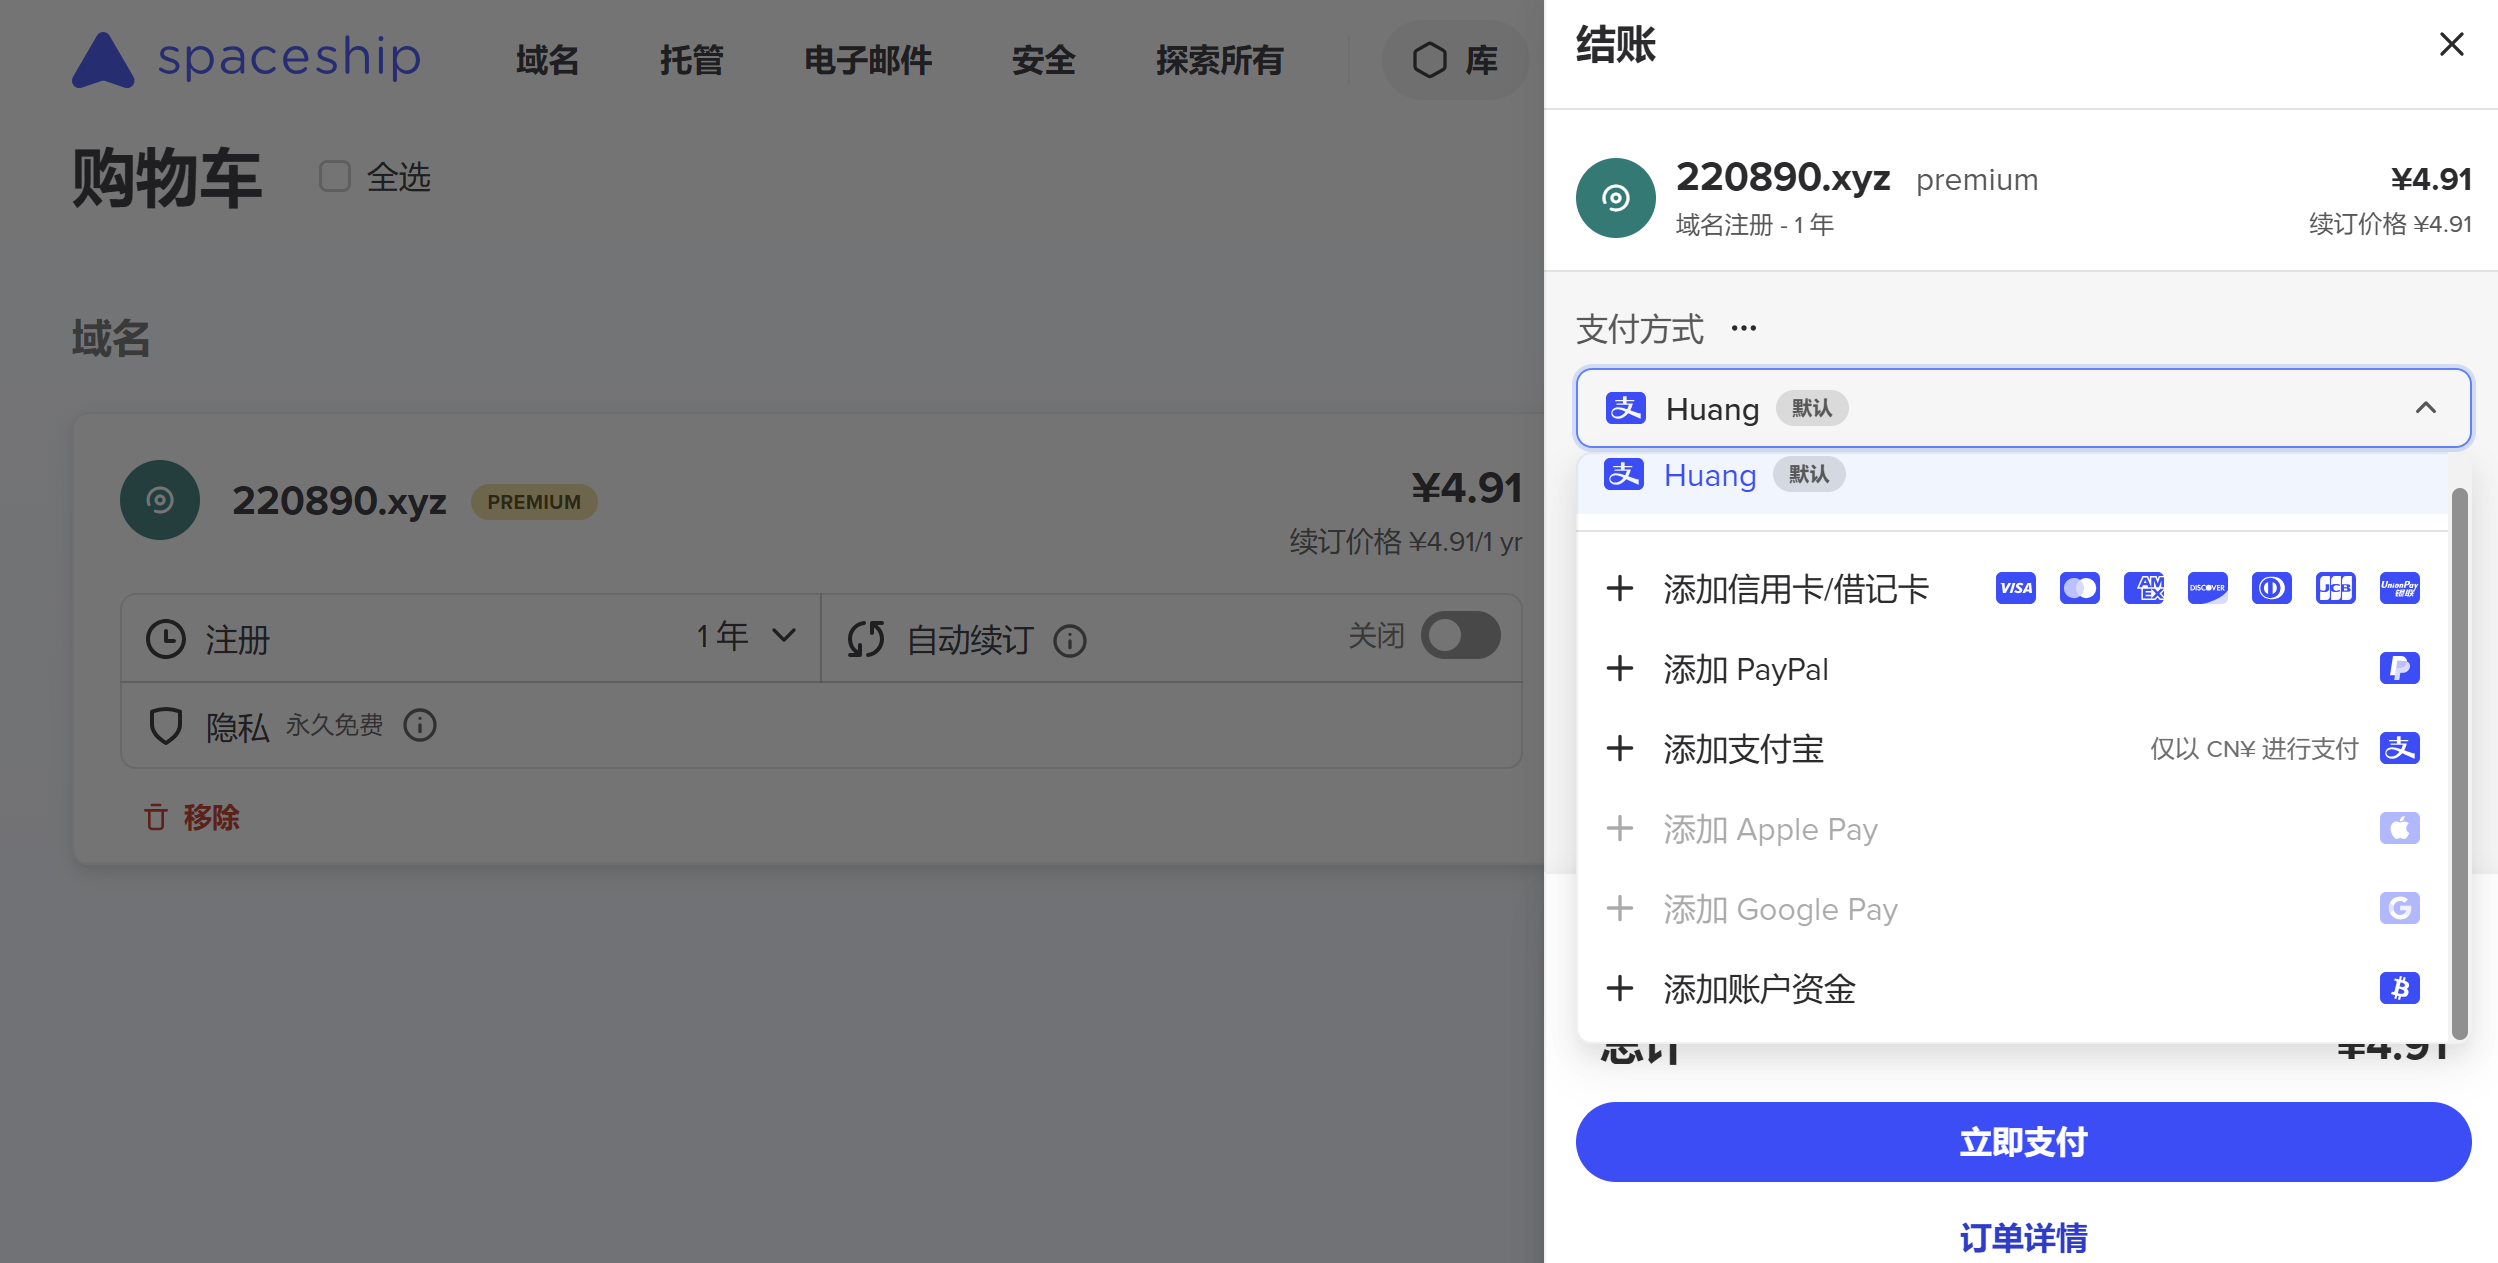Open the 安全 navigation menu
Screen dimensions: 2498x1263
click(1043, 60)
